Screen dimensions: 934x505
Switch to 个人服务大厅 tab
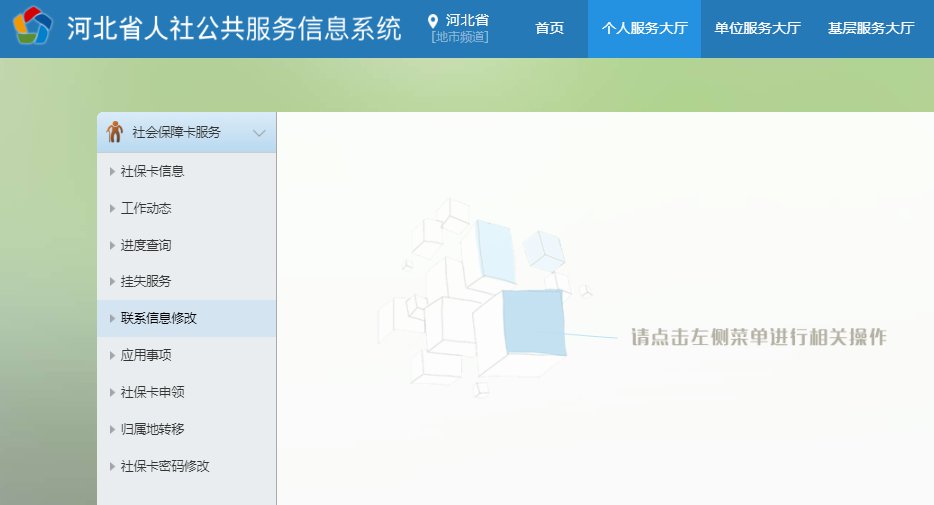[x=645, y=28]
